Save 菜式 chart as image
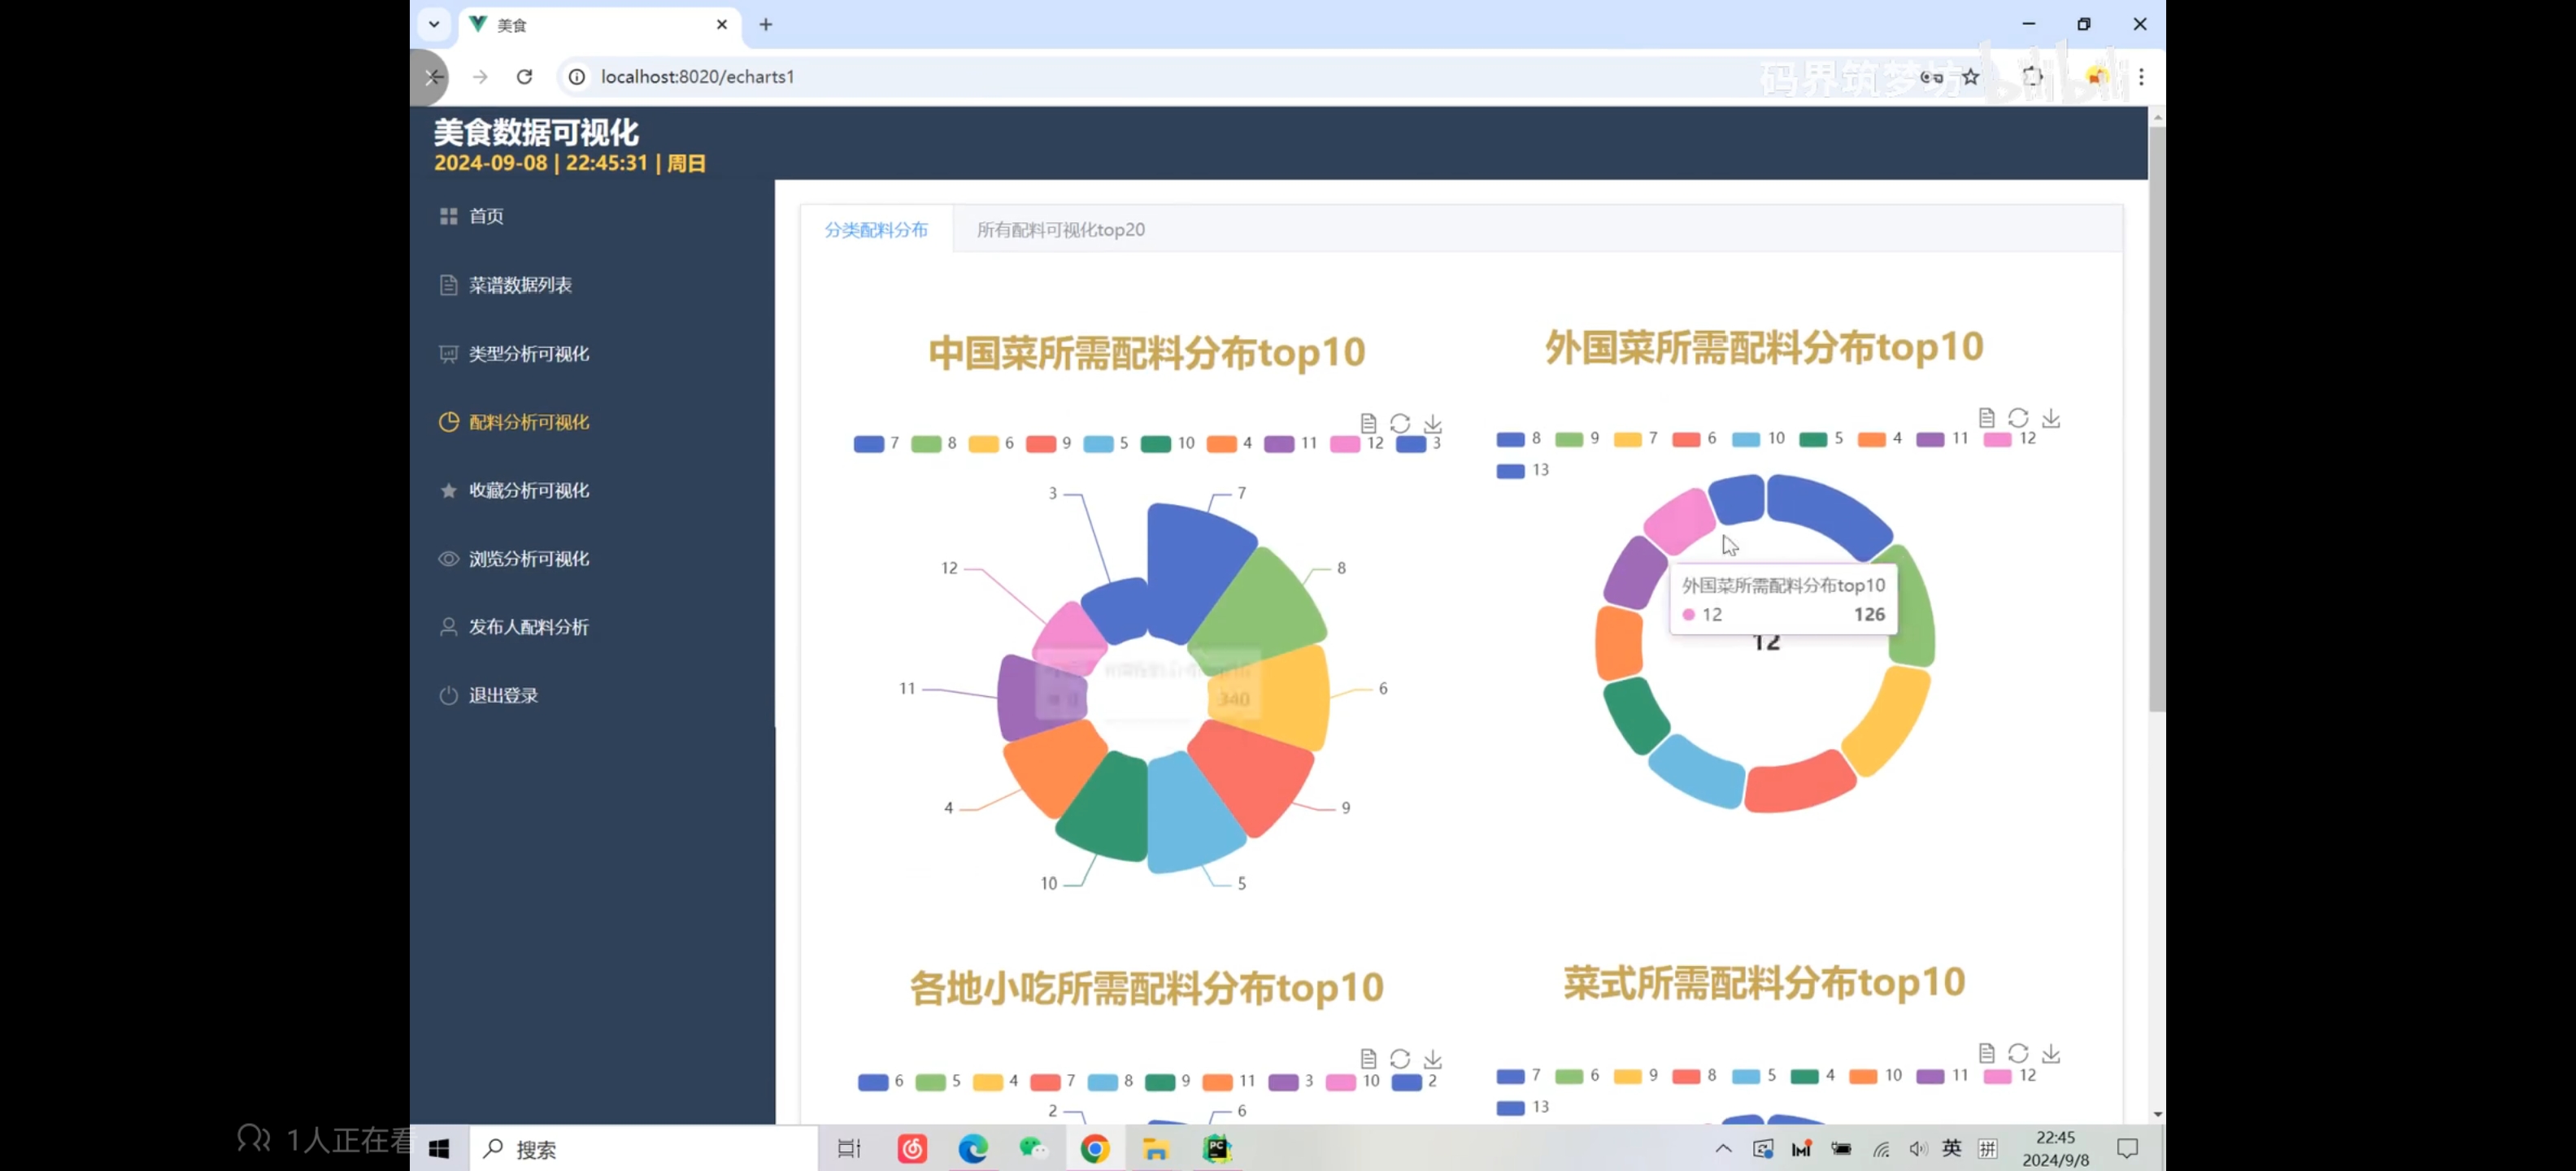The image size is (2576, 1171). tap(2051, 1052)
